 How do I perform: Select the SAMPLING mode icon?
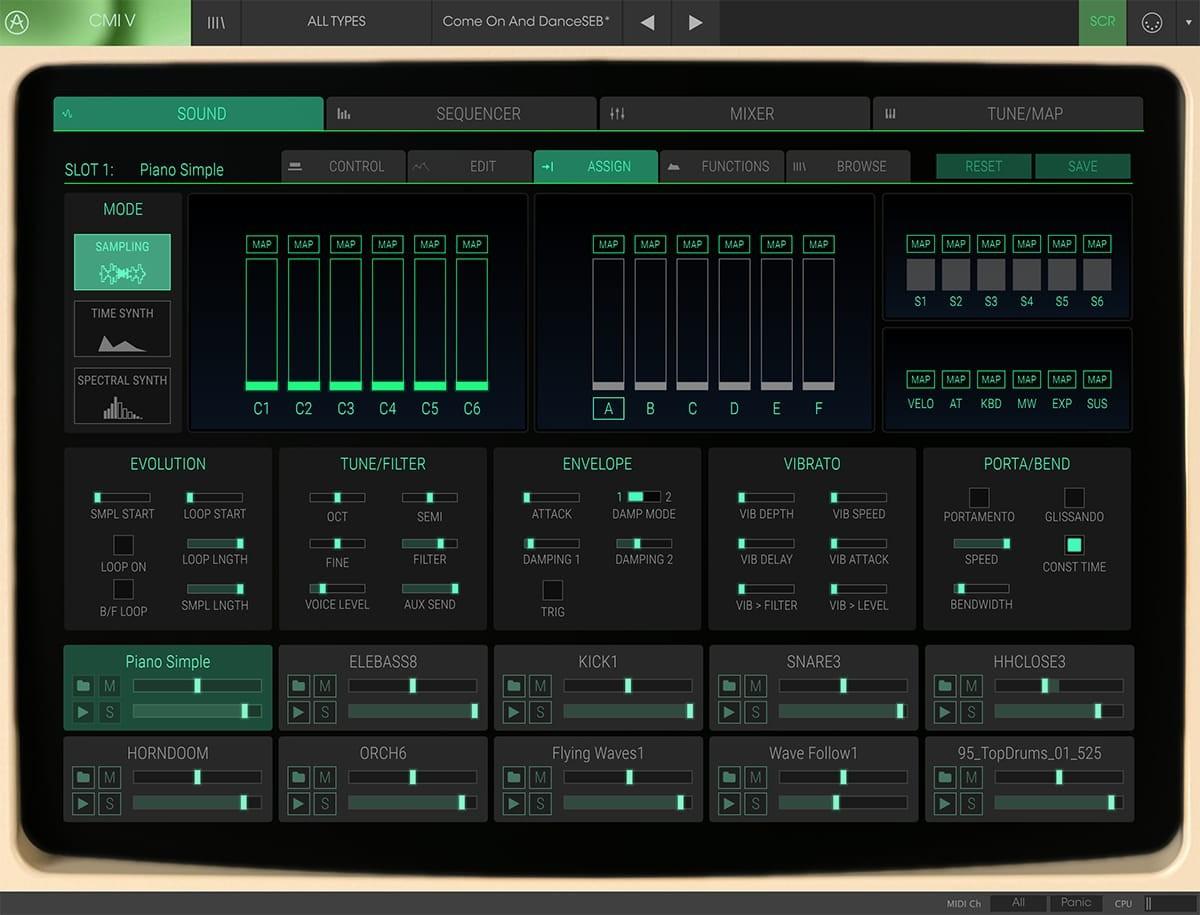click(121, 261)
